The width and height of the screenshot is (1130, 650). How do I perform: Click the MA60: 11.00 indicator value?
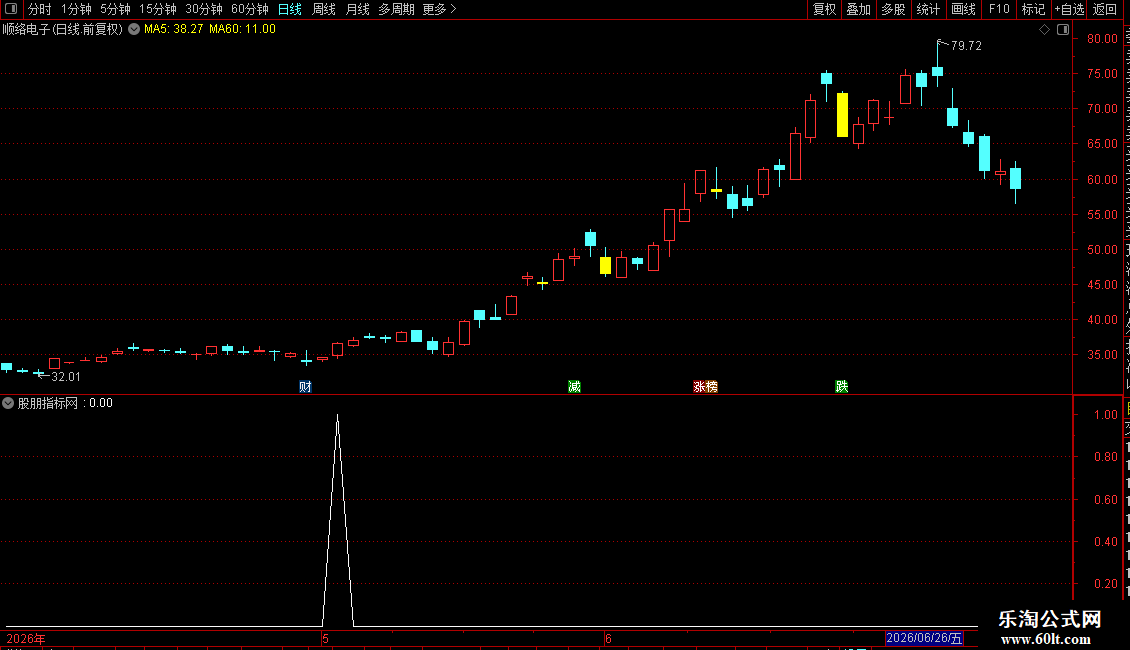click(x=242, y=30)
